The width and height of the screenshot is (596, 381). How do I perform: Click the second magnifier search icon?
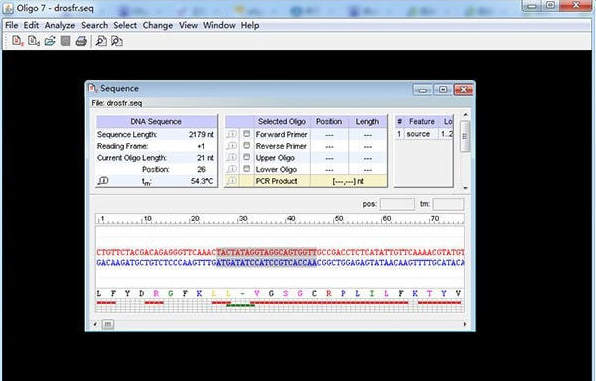(x=116, y=41)
